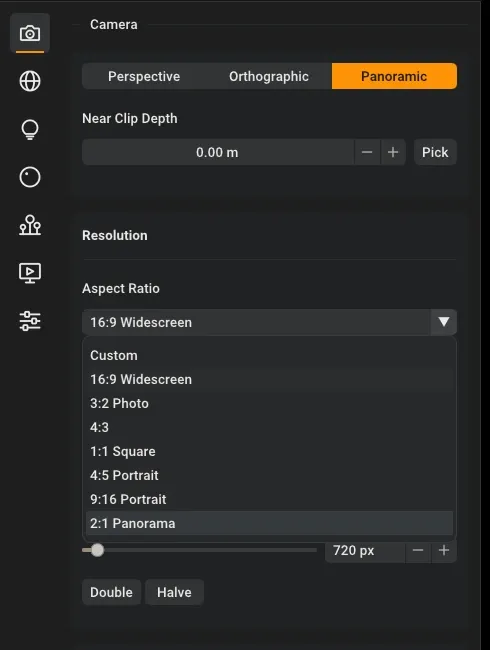Open the trees Scatter sidebar icon

30,225
